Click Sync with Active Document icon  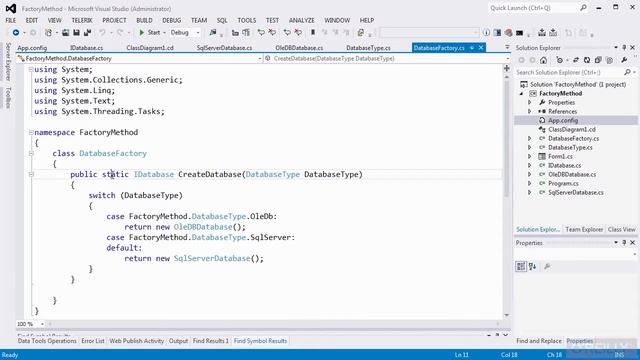(x=576, y=60)
